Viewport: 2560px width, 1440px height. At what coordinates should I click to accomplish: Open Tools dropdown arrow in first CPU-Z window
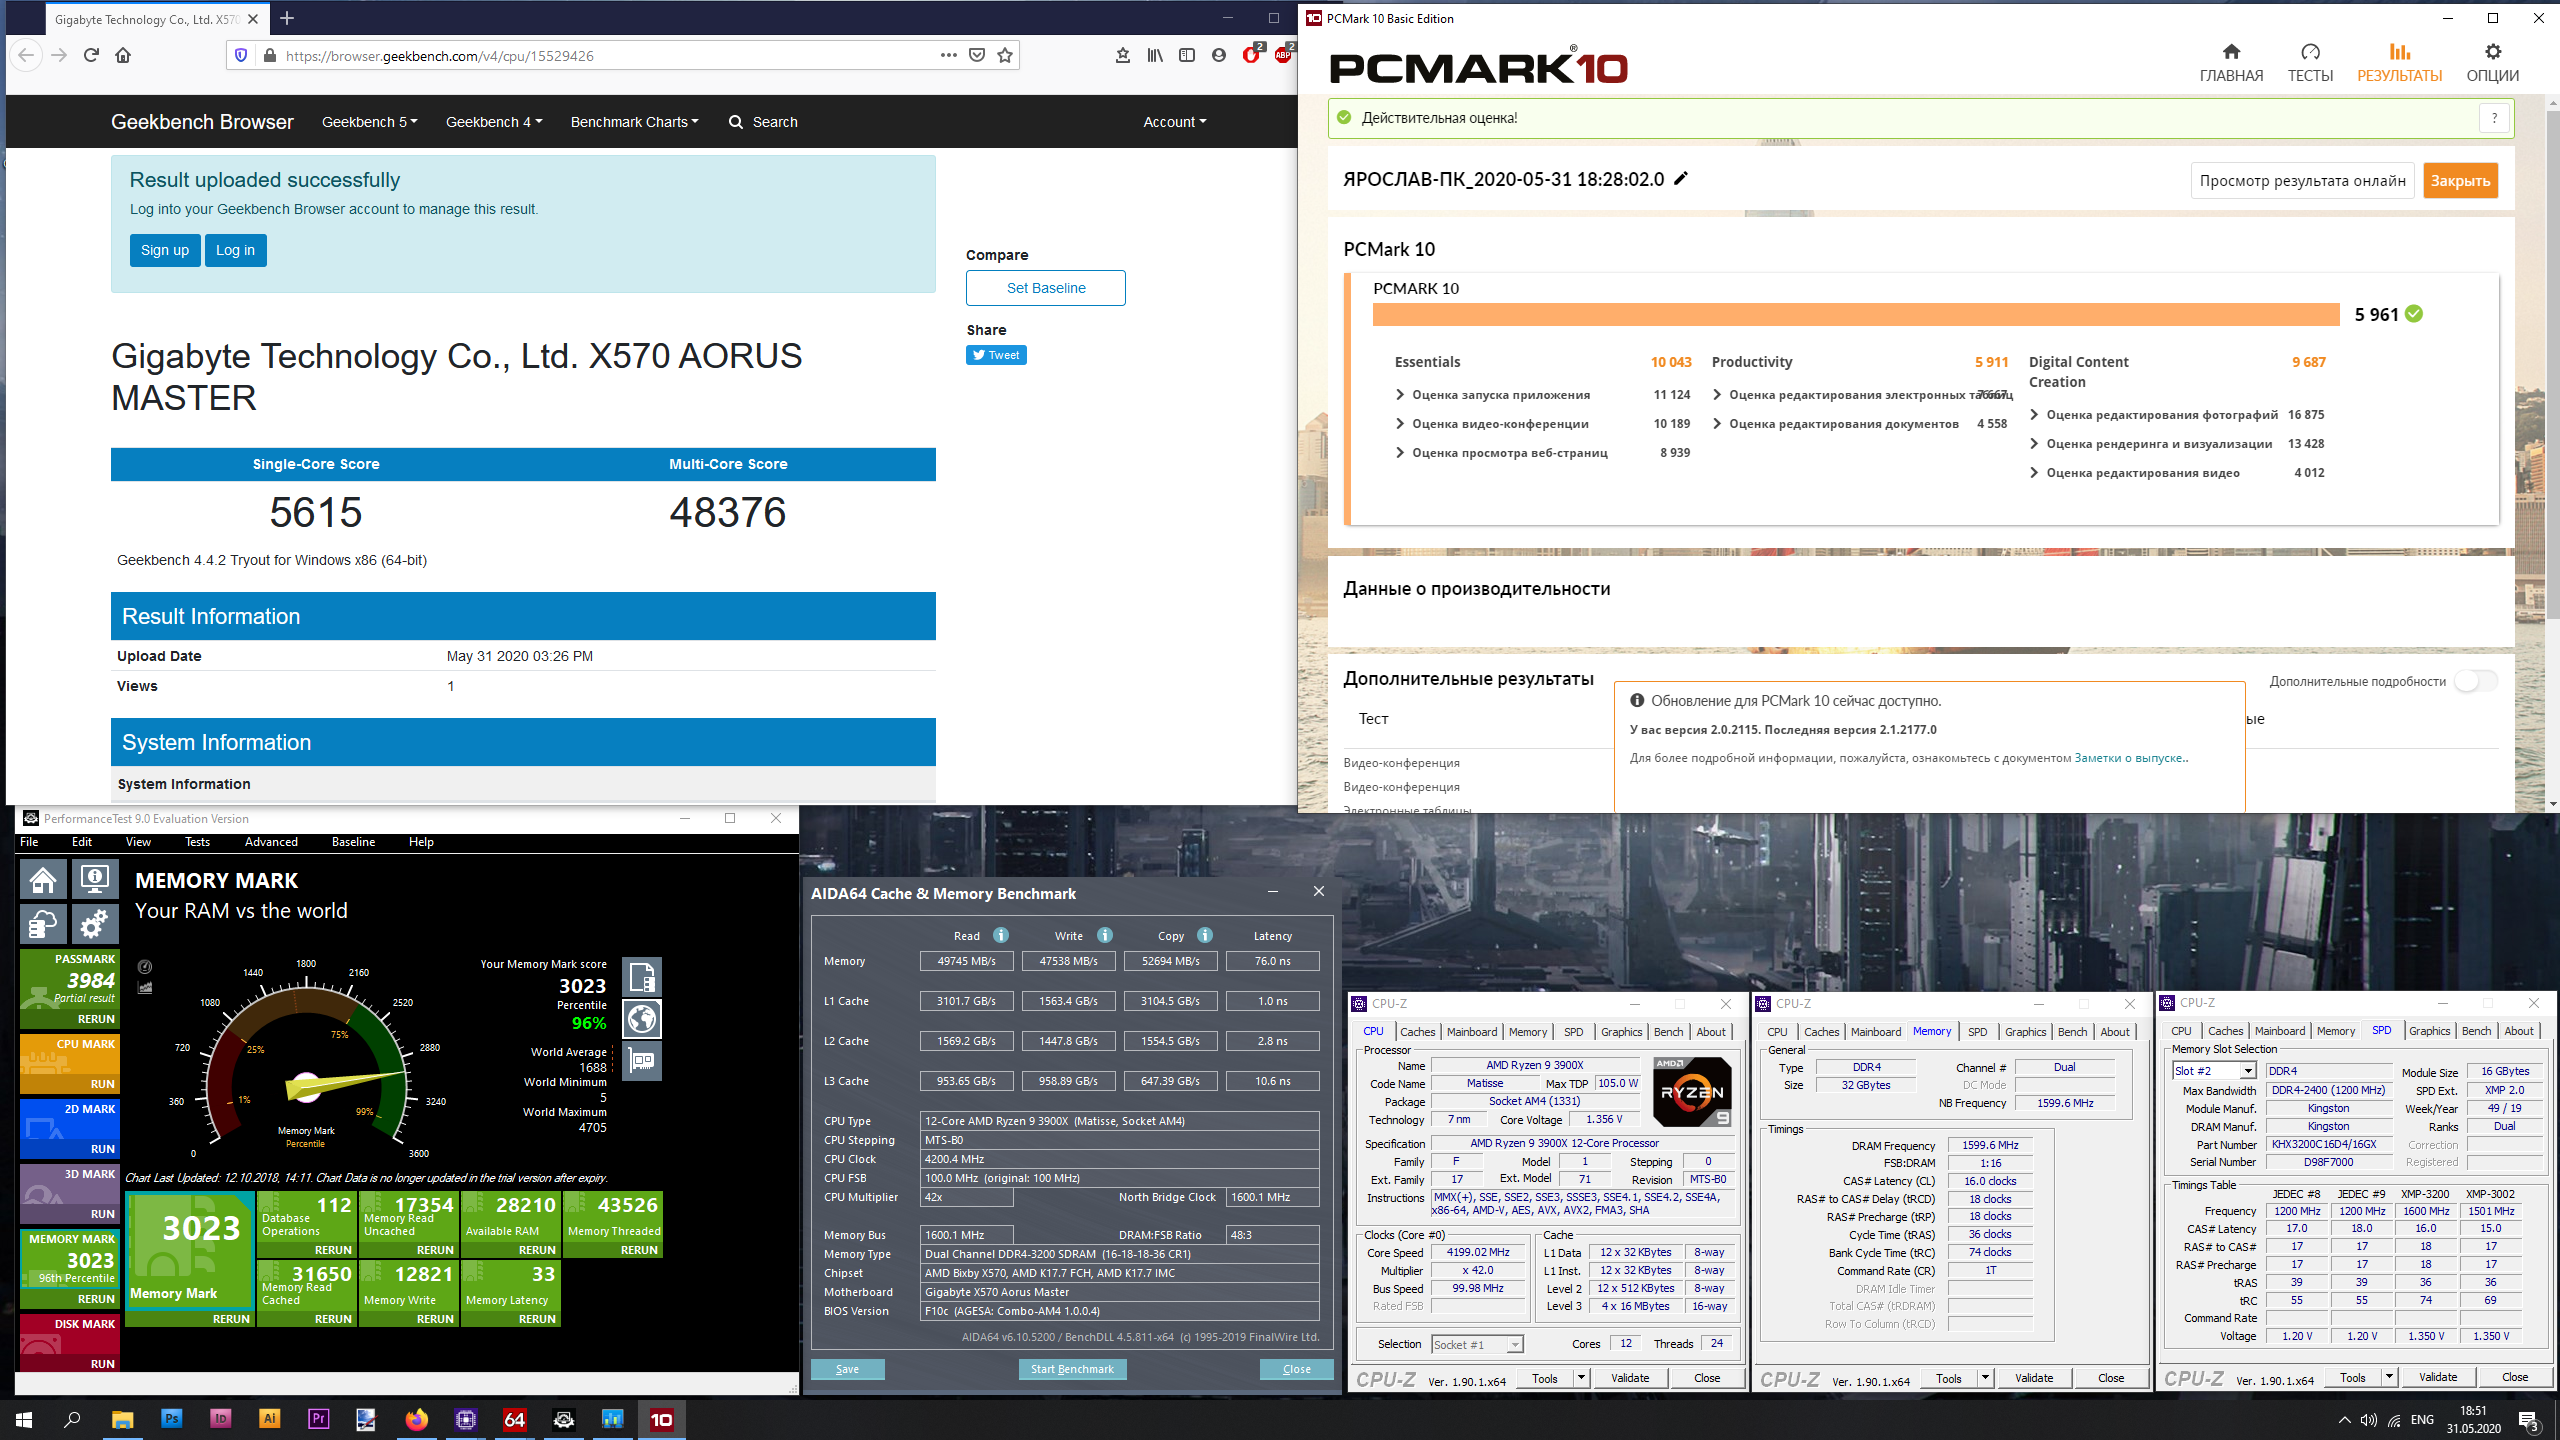pos(1581,1378)
